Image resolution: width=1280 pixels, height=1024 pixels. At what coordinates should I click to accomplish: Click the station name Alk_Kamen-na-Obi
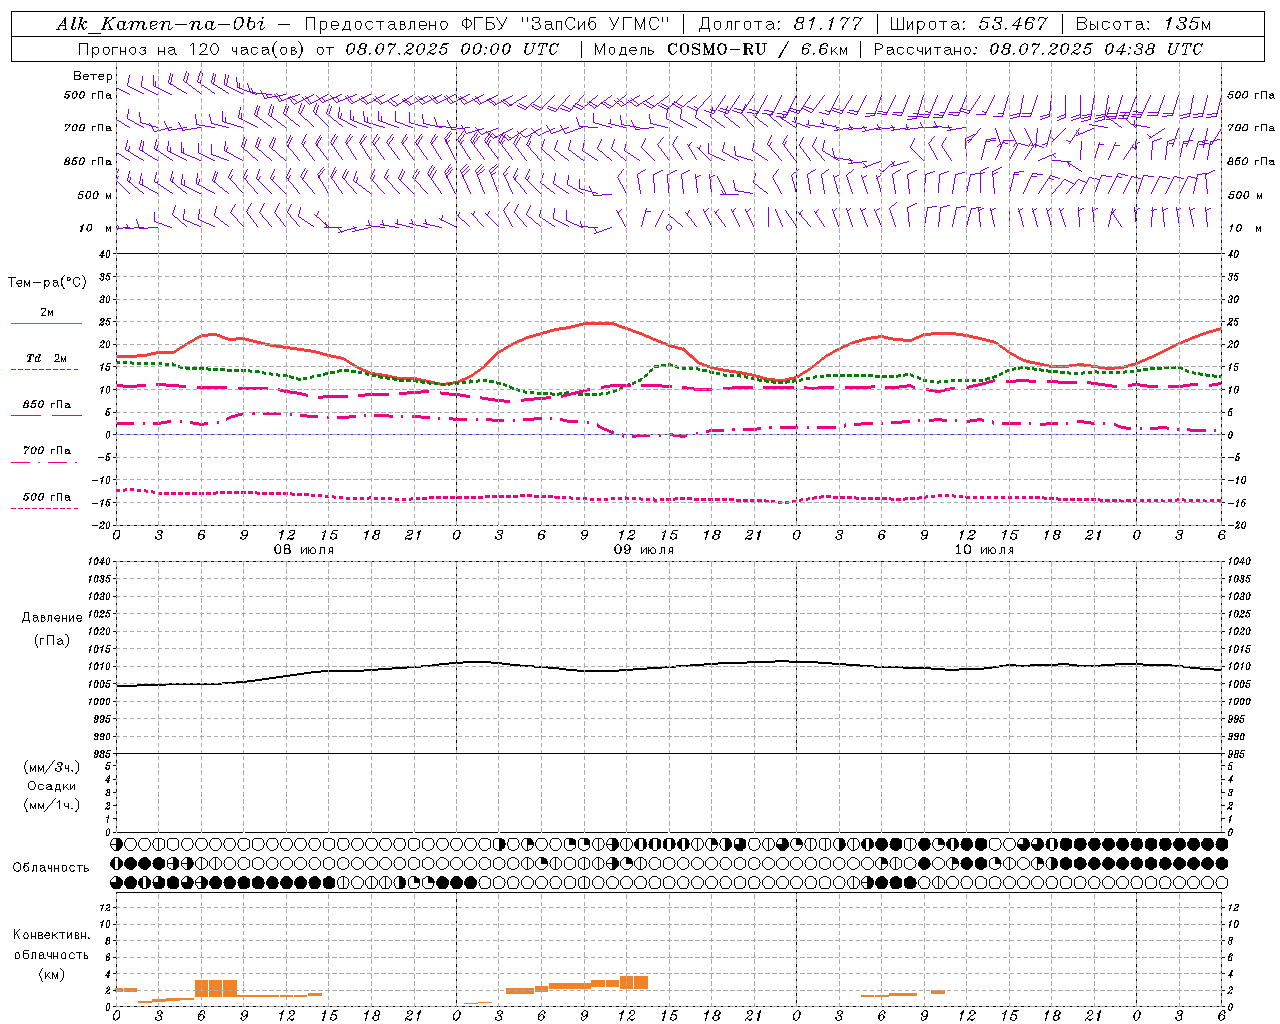point(161,24)
